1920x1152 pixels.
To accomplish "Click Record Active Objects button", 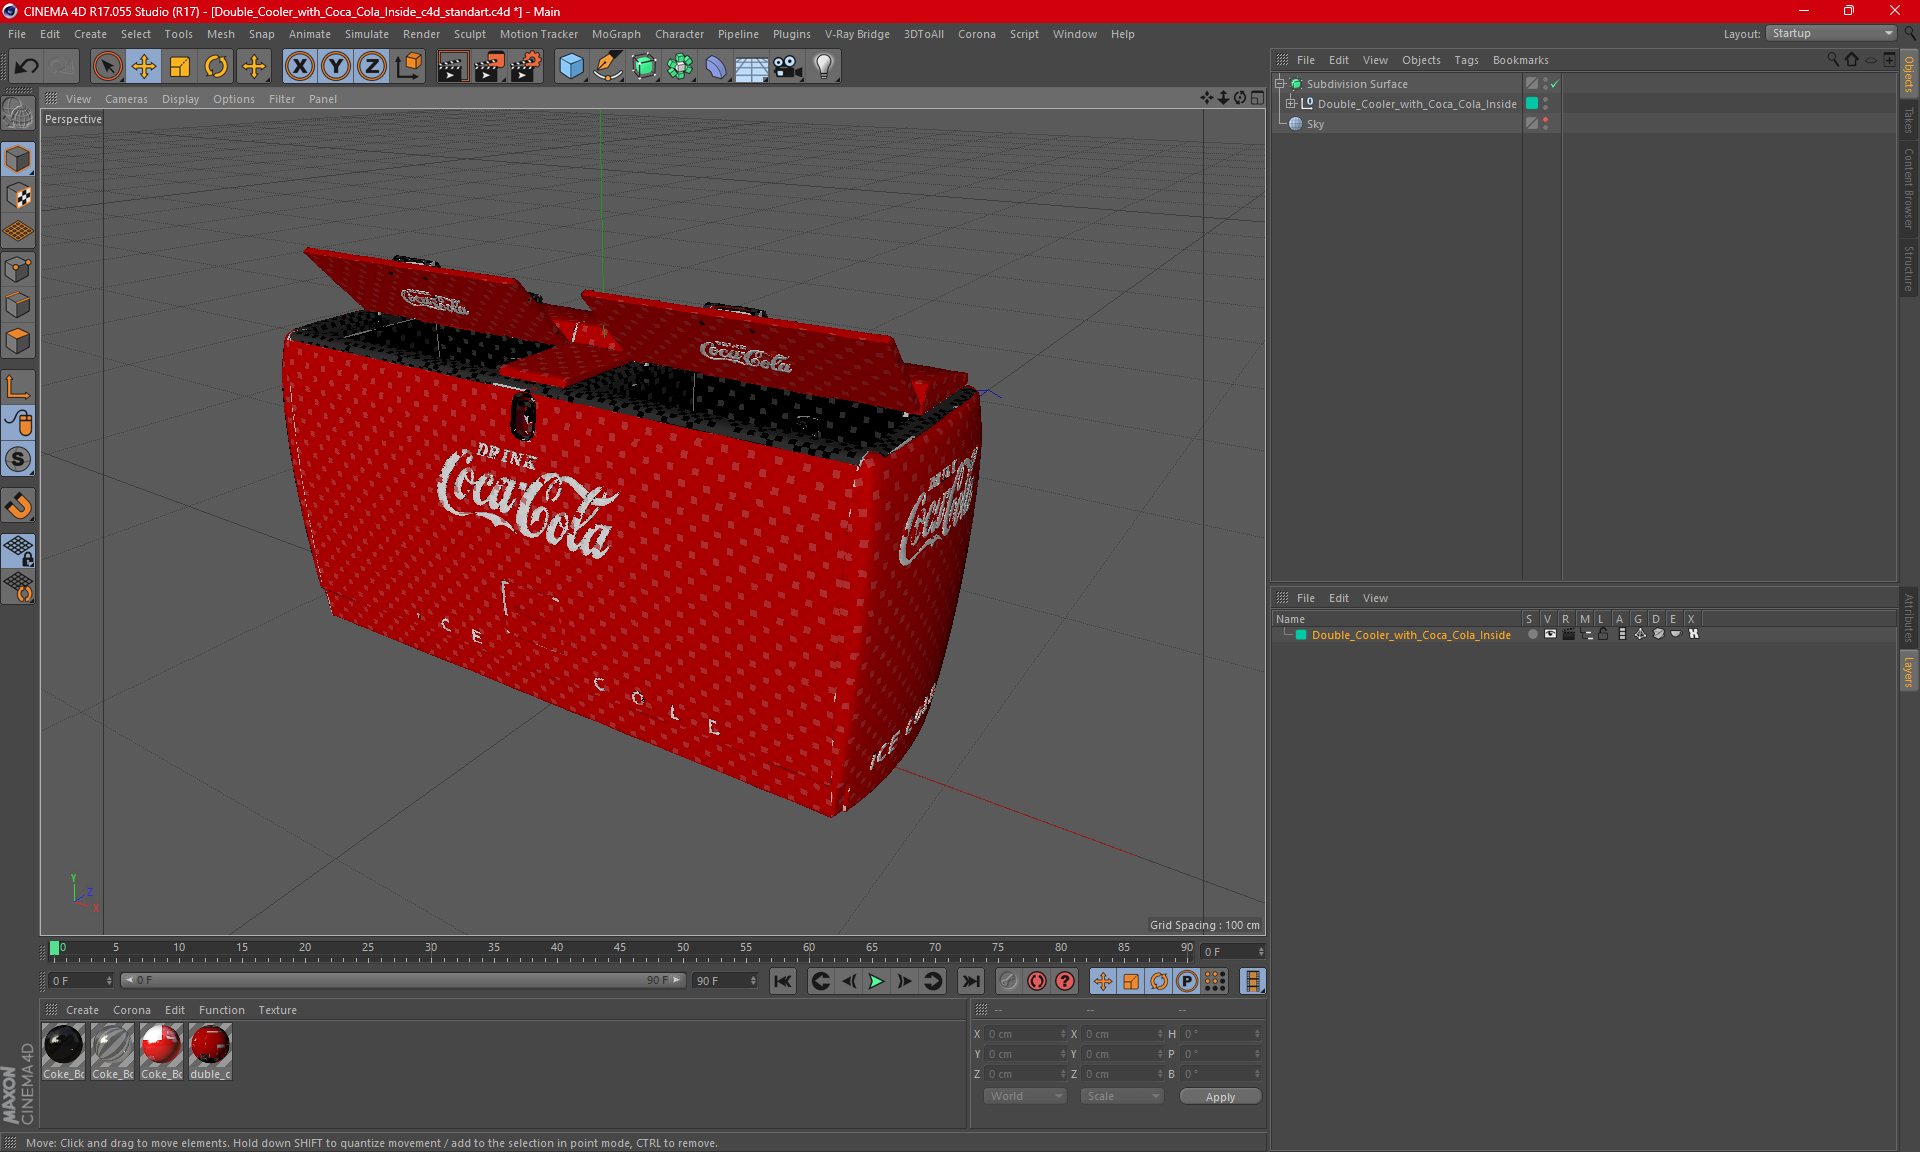I will pos(1009,981).
